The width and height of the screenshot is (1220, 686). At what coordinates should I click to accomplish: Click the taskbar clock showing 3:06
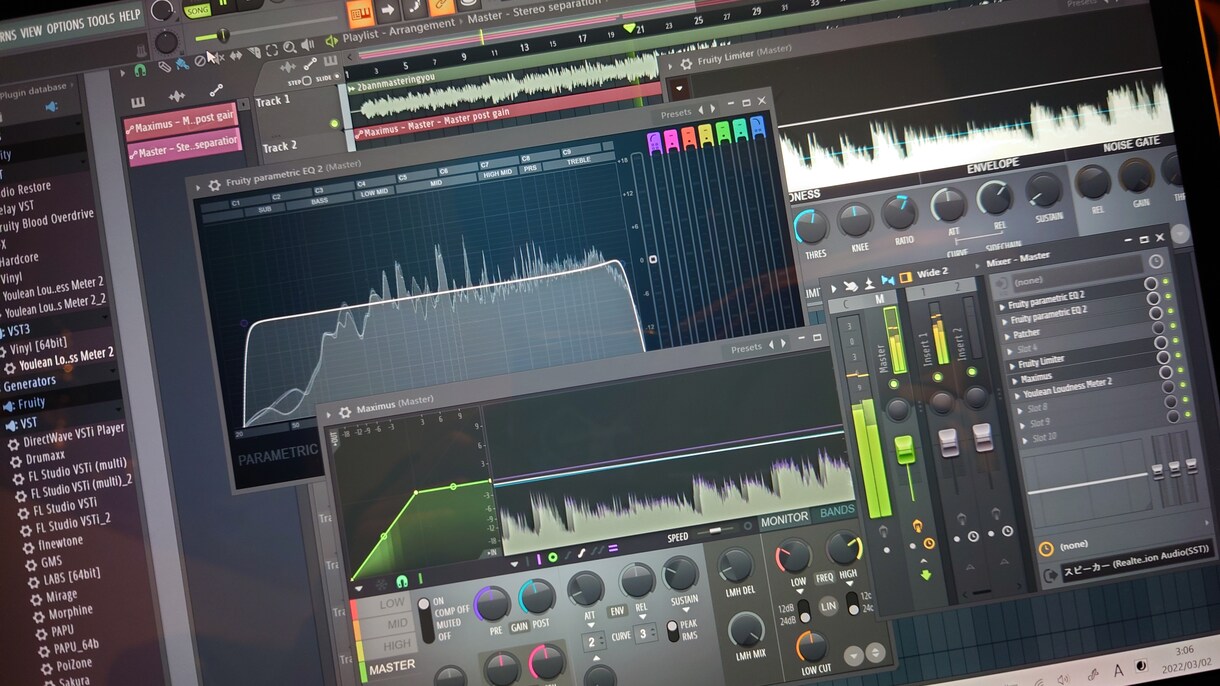click(x=1184, y=649)
